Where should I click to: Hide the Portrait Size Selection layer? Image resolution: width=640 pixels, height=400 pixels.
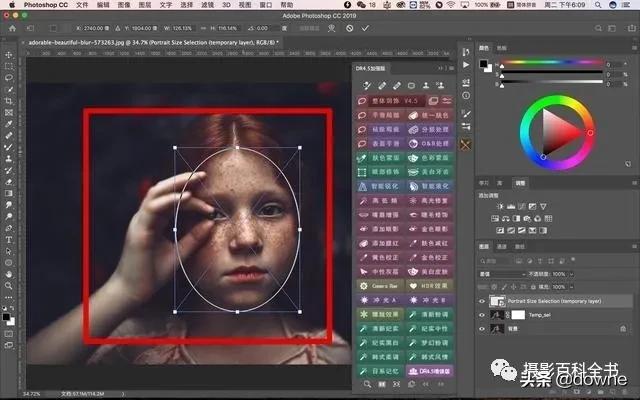point(483,300)
